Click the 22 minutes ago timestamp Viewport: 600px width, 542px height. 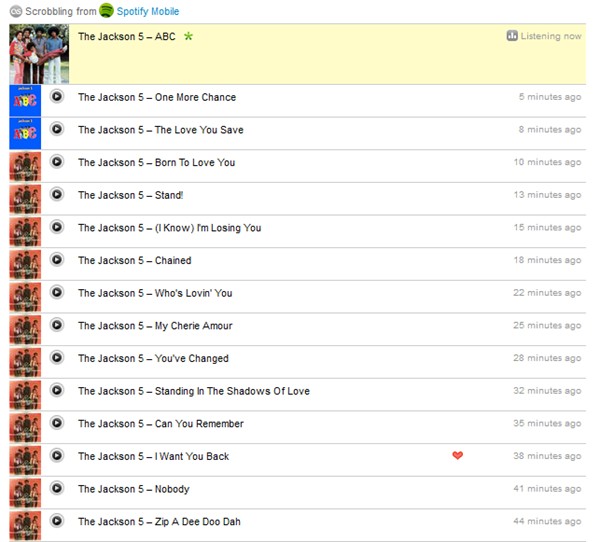click(547, 293)
